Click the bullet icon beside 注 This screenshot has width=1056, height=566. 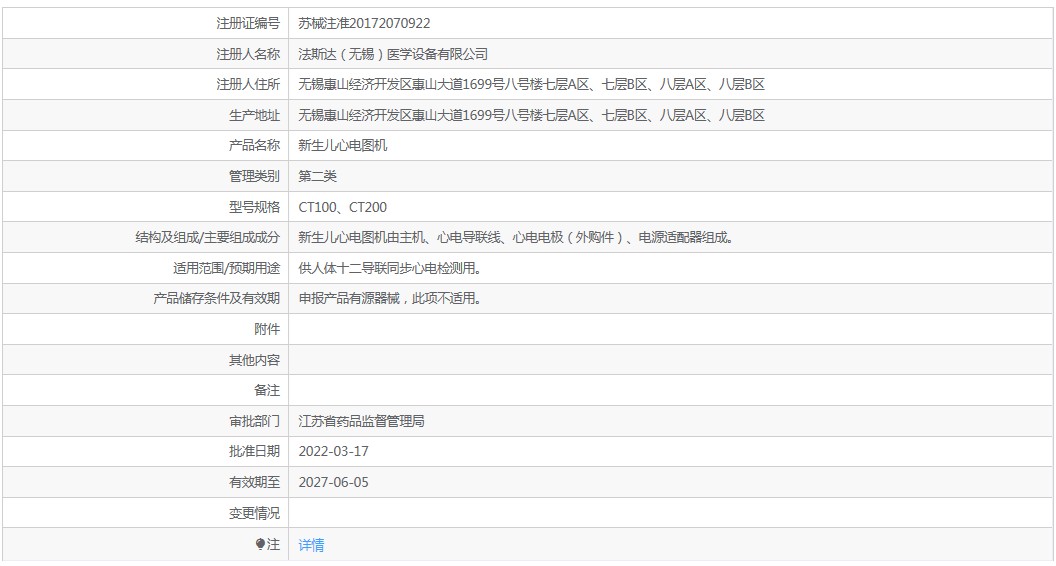pos(261,545)
